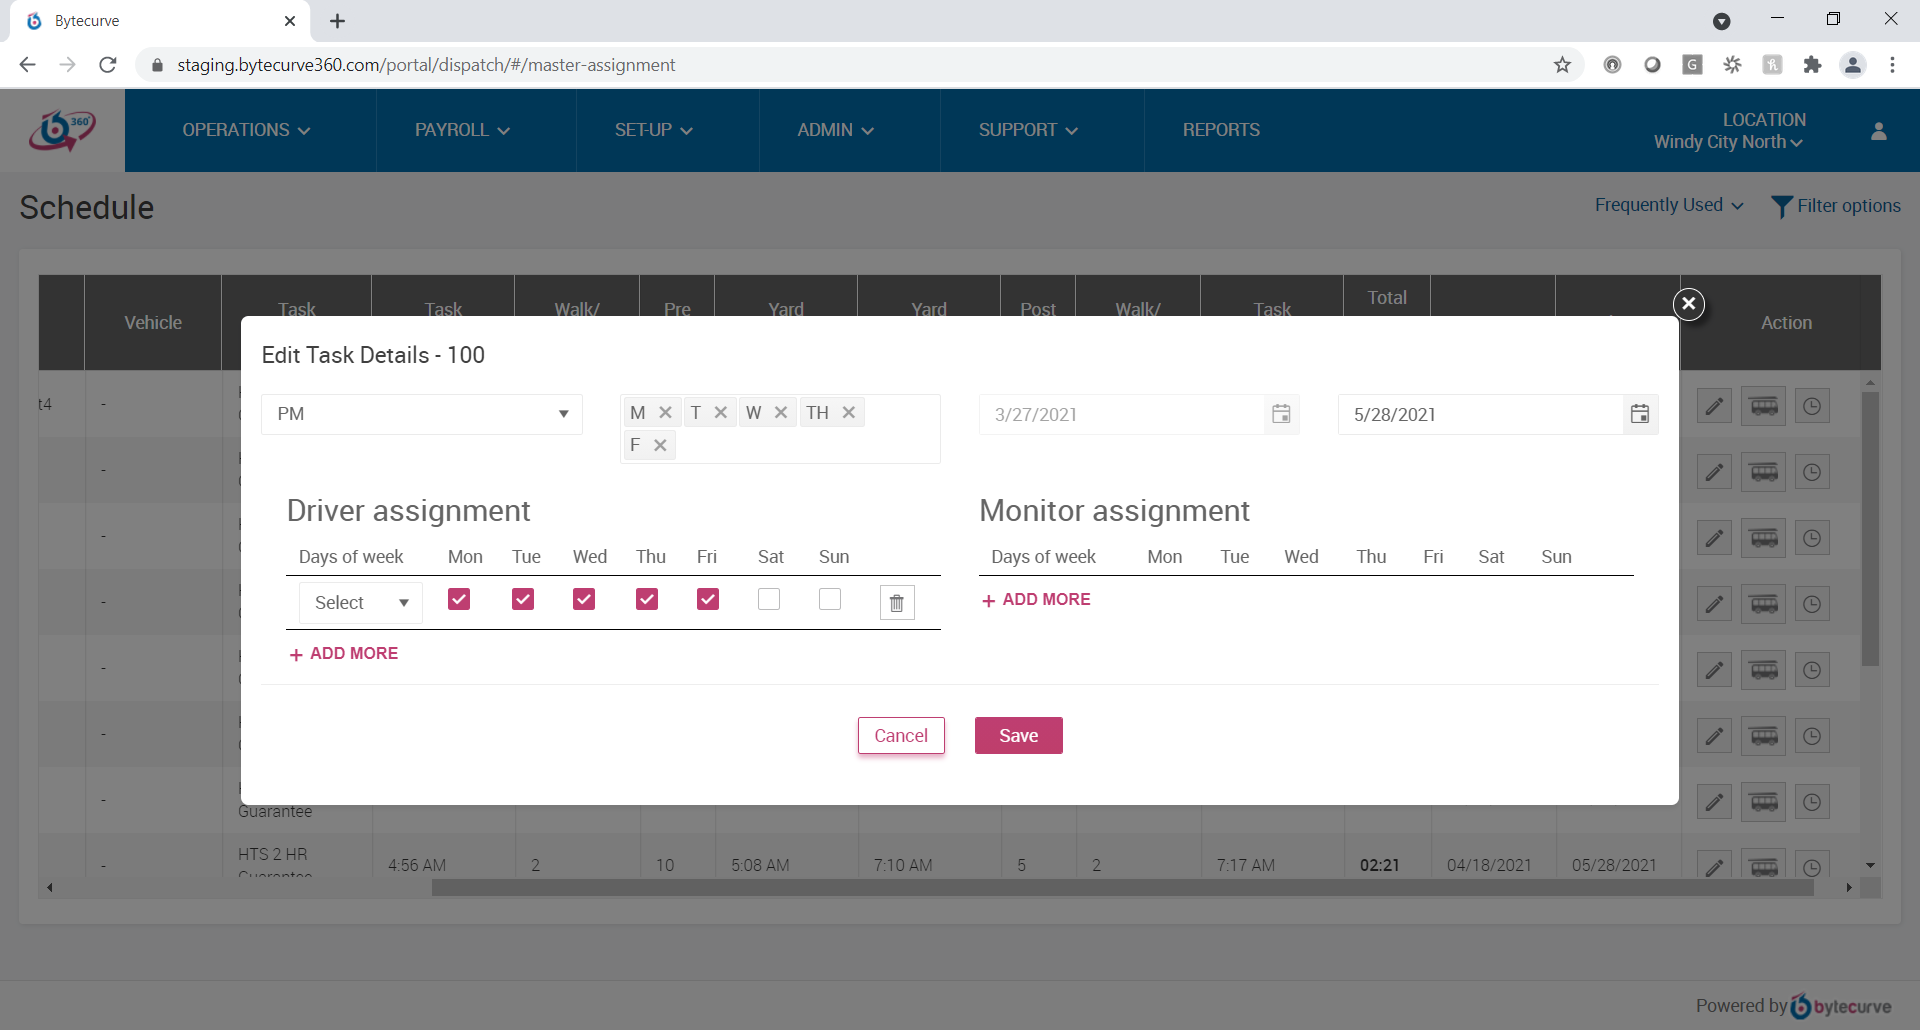Image resolution: width=1920 pixels, height=1030 pixels.
Task: Remove the TH day tag
Action: pos(849,412)
